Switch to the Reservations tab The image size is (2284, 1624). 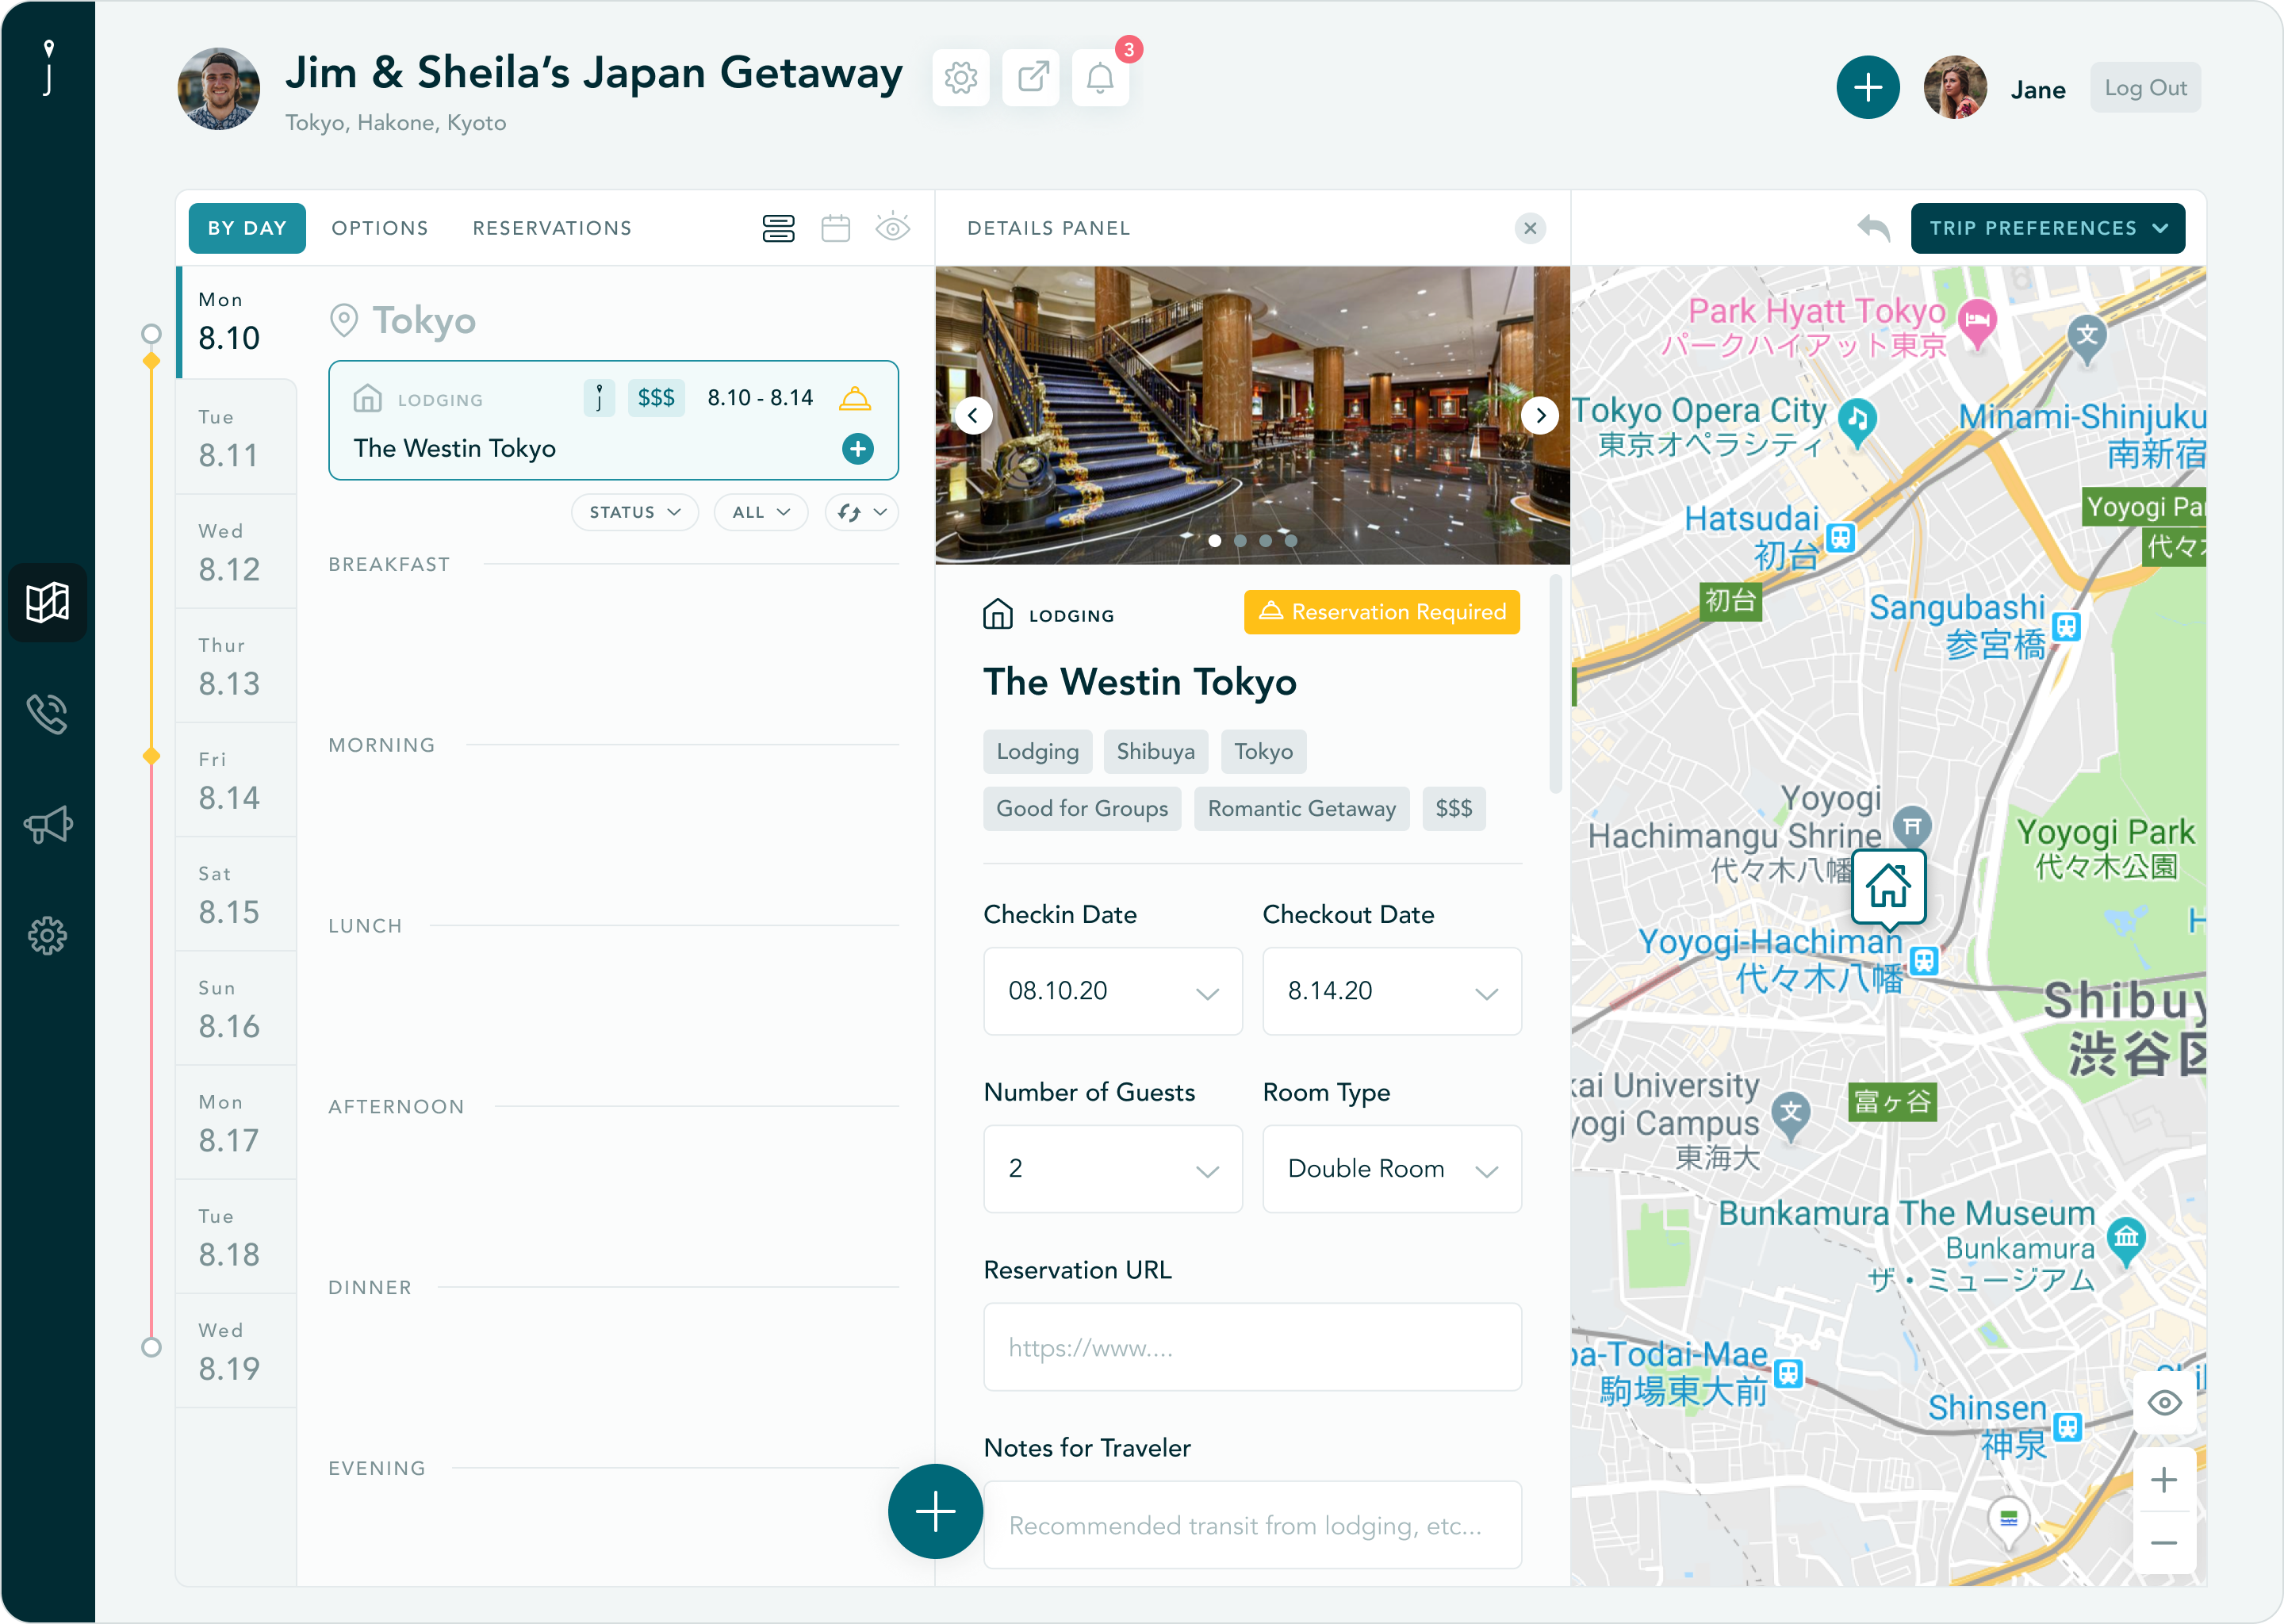point(552,229)
